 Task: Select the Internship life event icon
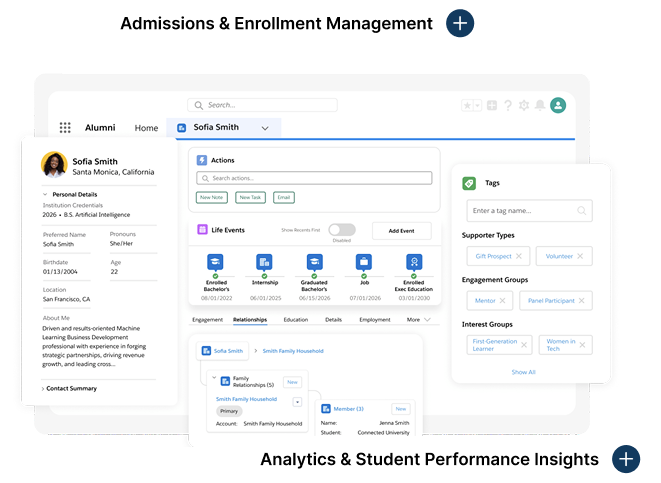(x=264, y=262)
